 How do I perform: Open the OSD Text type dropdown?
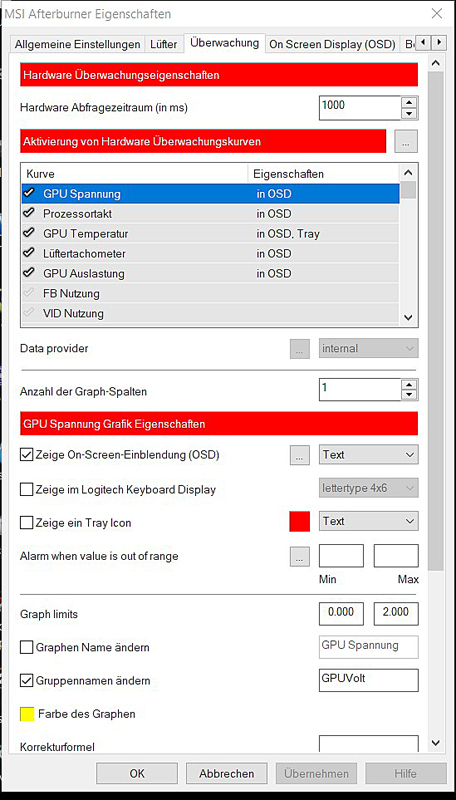click(x=369, y=455)
